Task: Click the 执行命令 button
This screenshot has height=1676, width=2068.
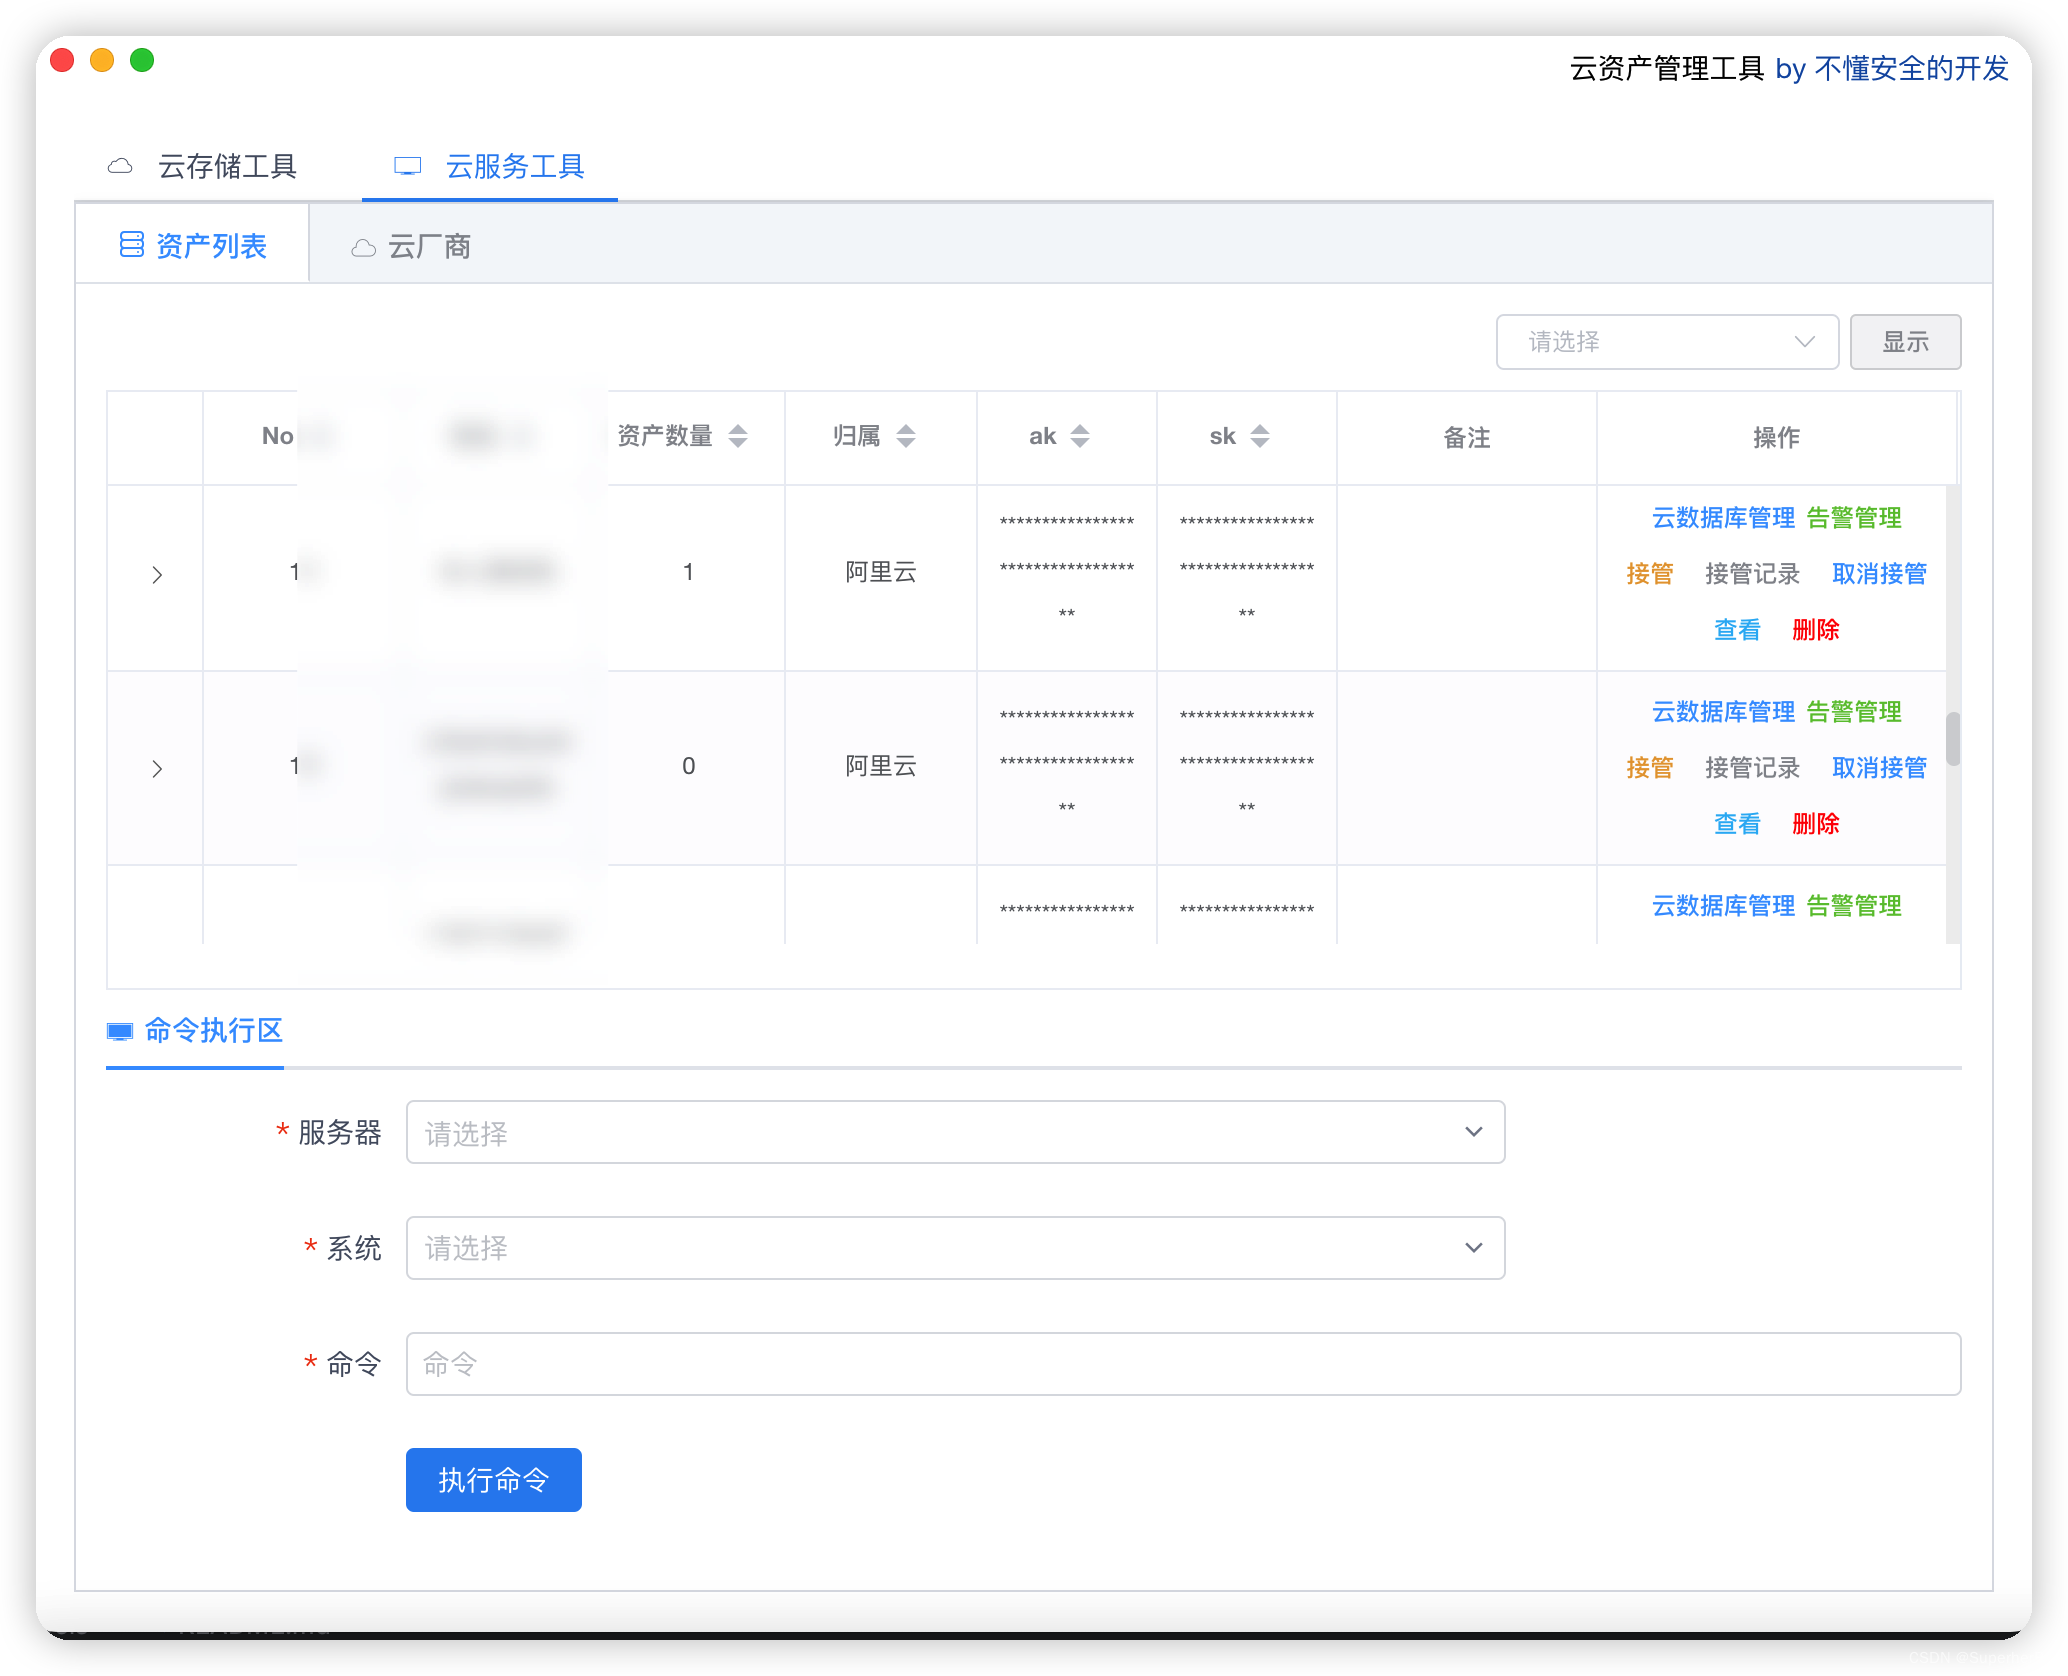Action: pyautogui.click(x=493, y=1480)
